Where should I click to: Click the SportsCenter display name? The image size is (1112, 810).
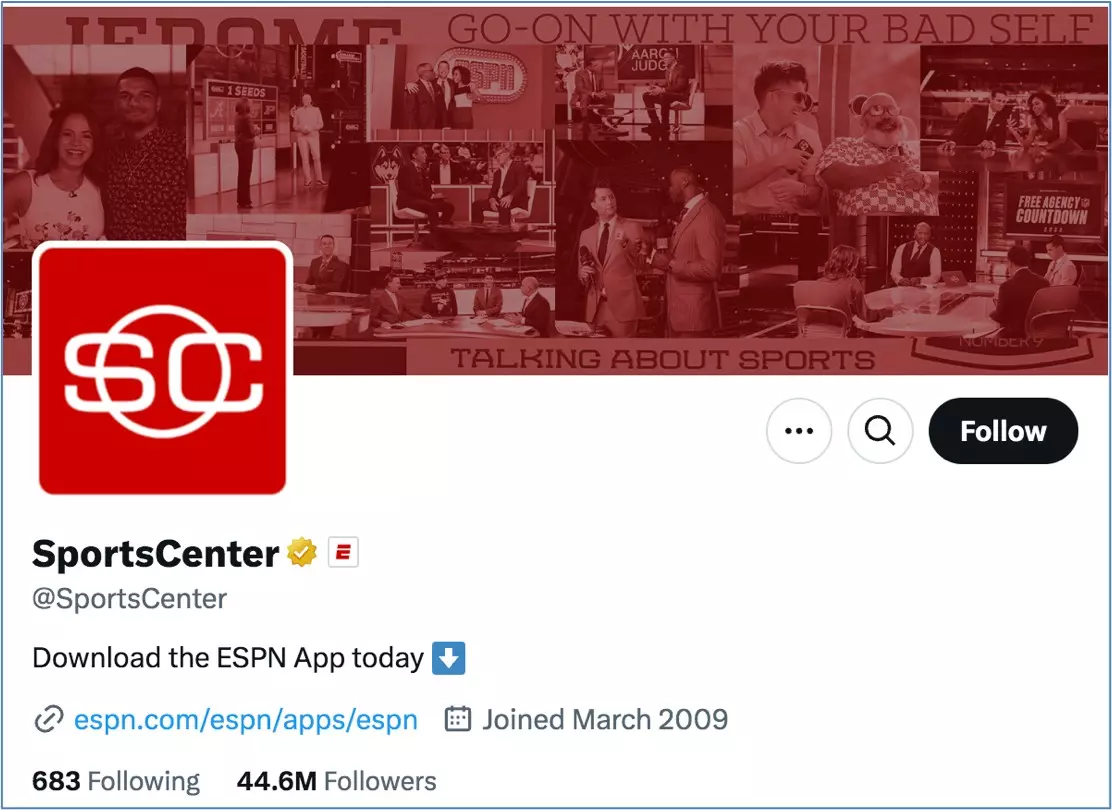pyautogui.click(x=155, y=553)
